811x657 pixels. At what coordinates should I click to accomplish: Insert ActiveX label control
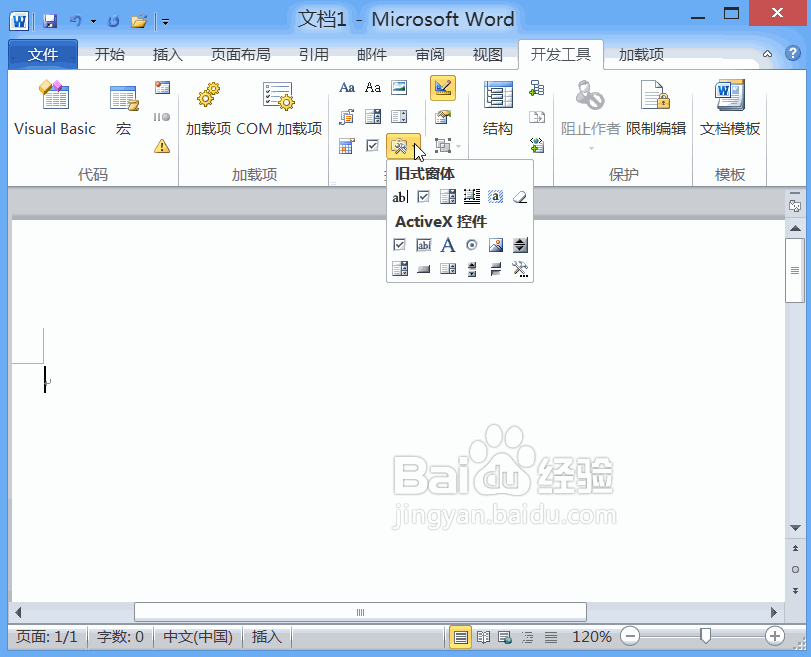point(447,245)
